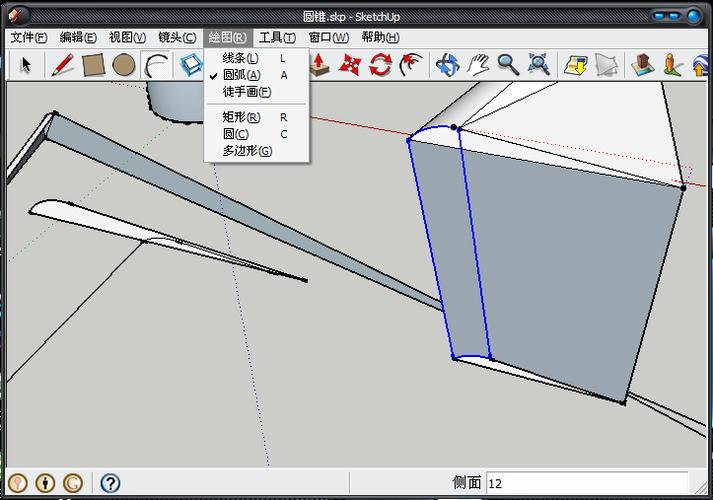Activate the Zoom magnifier tool

(x=508, y=65)
